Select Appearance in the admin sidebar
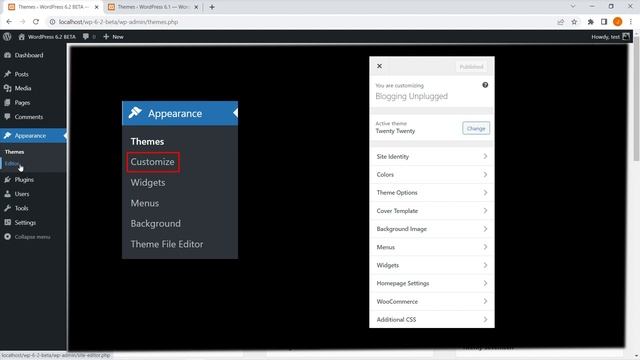640x360 pixels. tap(33, 136)
